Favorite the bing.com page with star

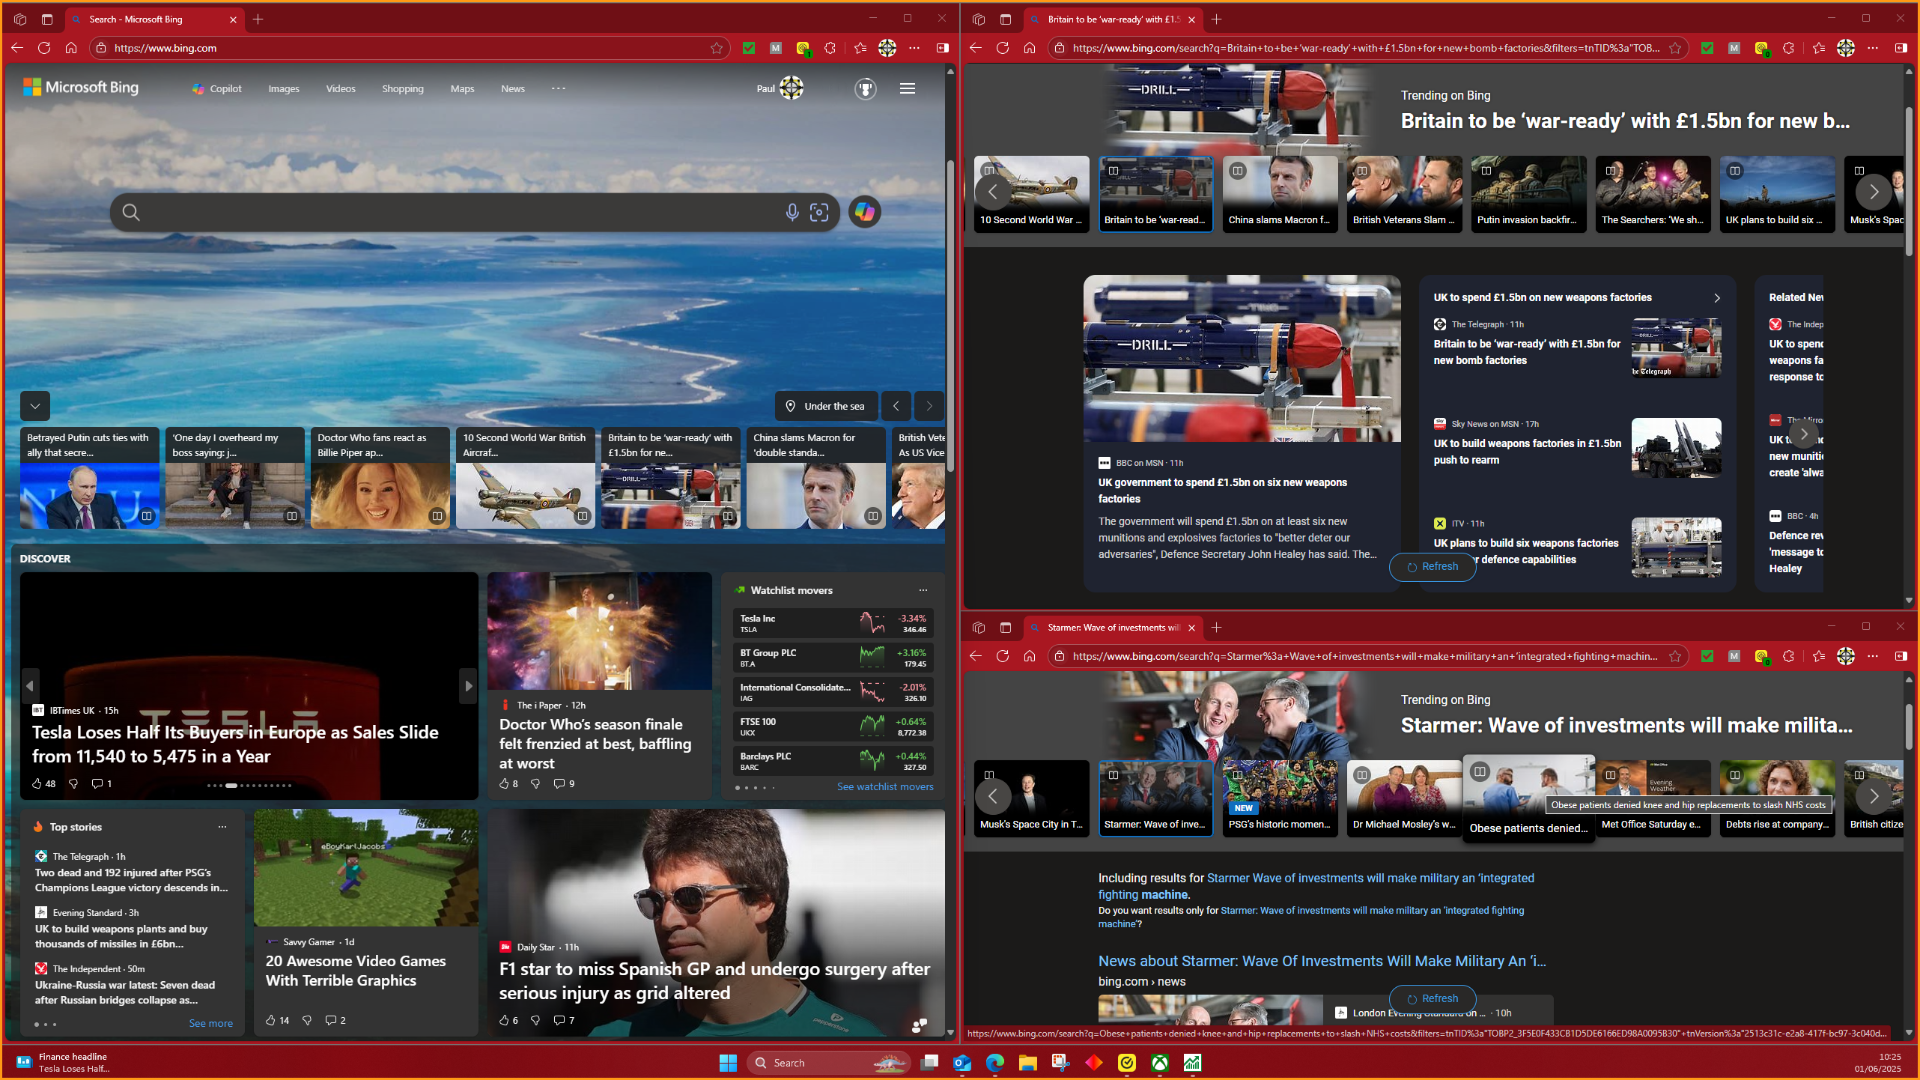pos(717,48)
